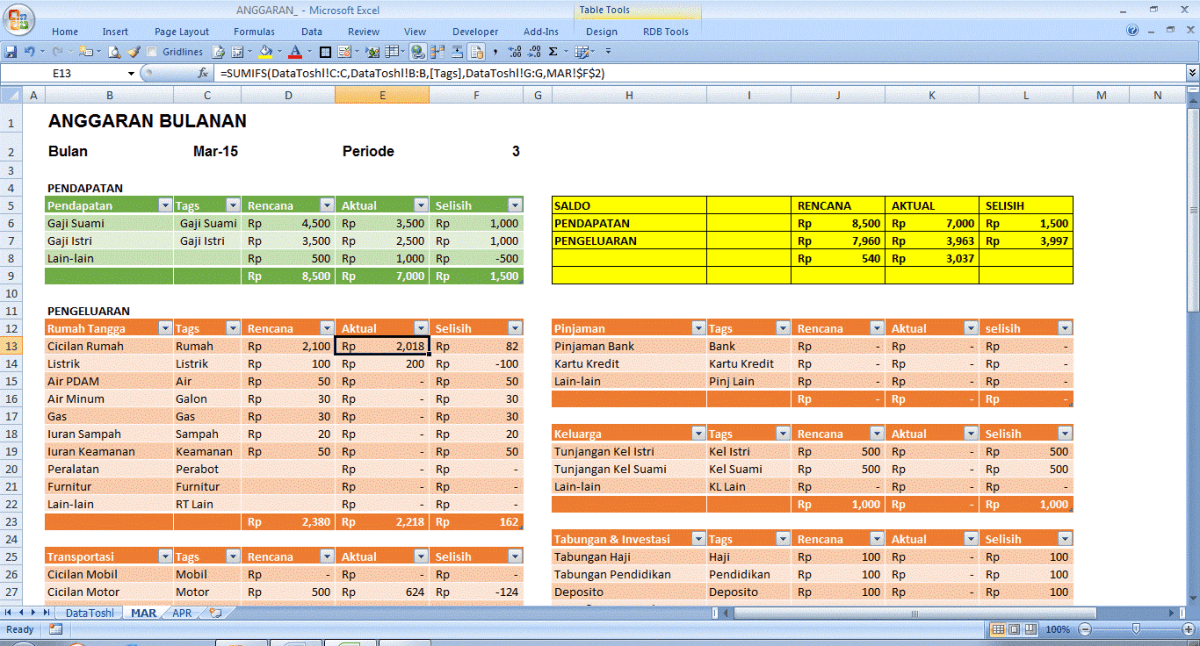1200x646 pixels.
Task: Switch to Page Layout view icon
Action: [1015, 630]
